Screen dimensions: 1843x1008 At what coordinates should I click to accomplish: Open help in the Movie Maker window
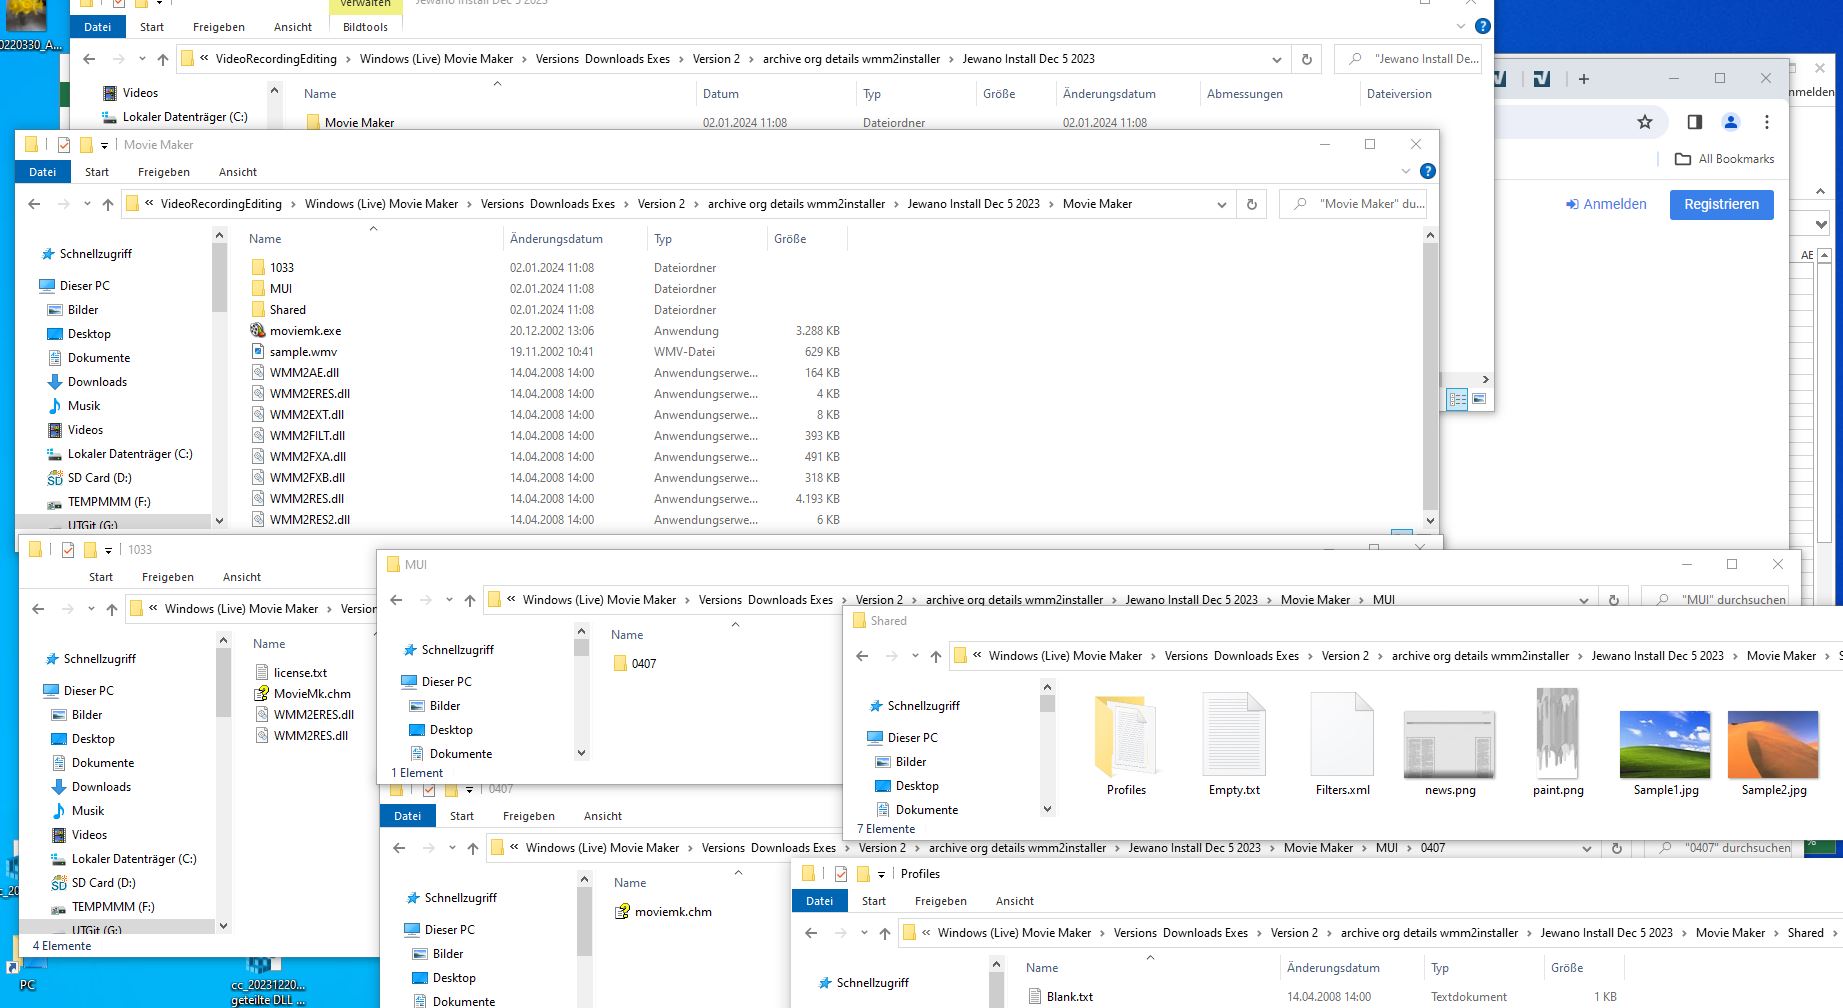point(1428,171)
